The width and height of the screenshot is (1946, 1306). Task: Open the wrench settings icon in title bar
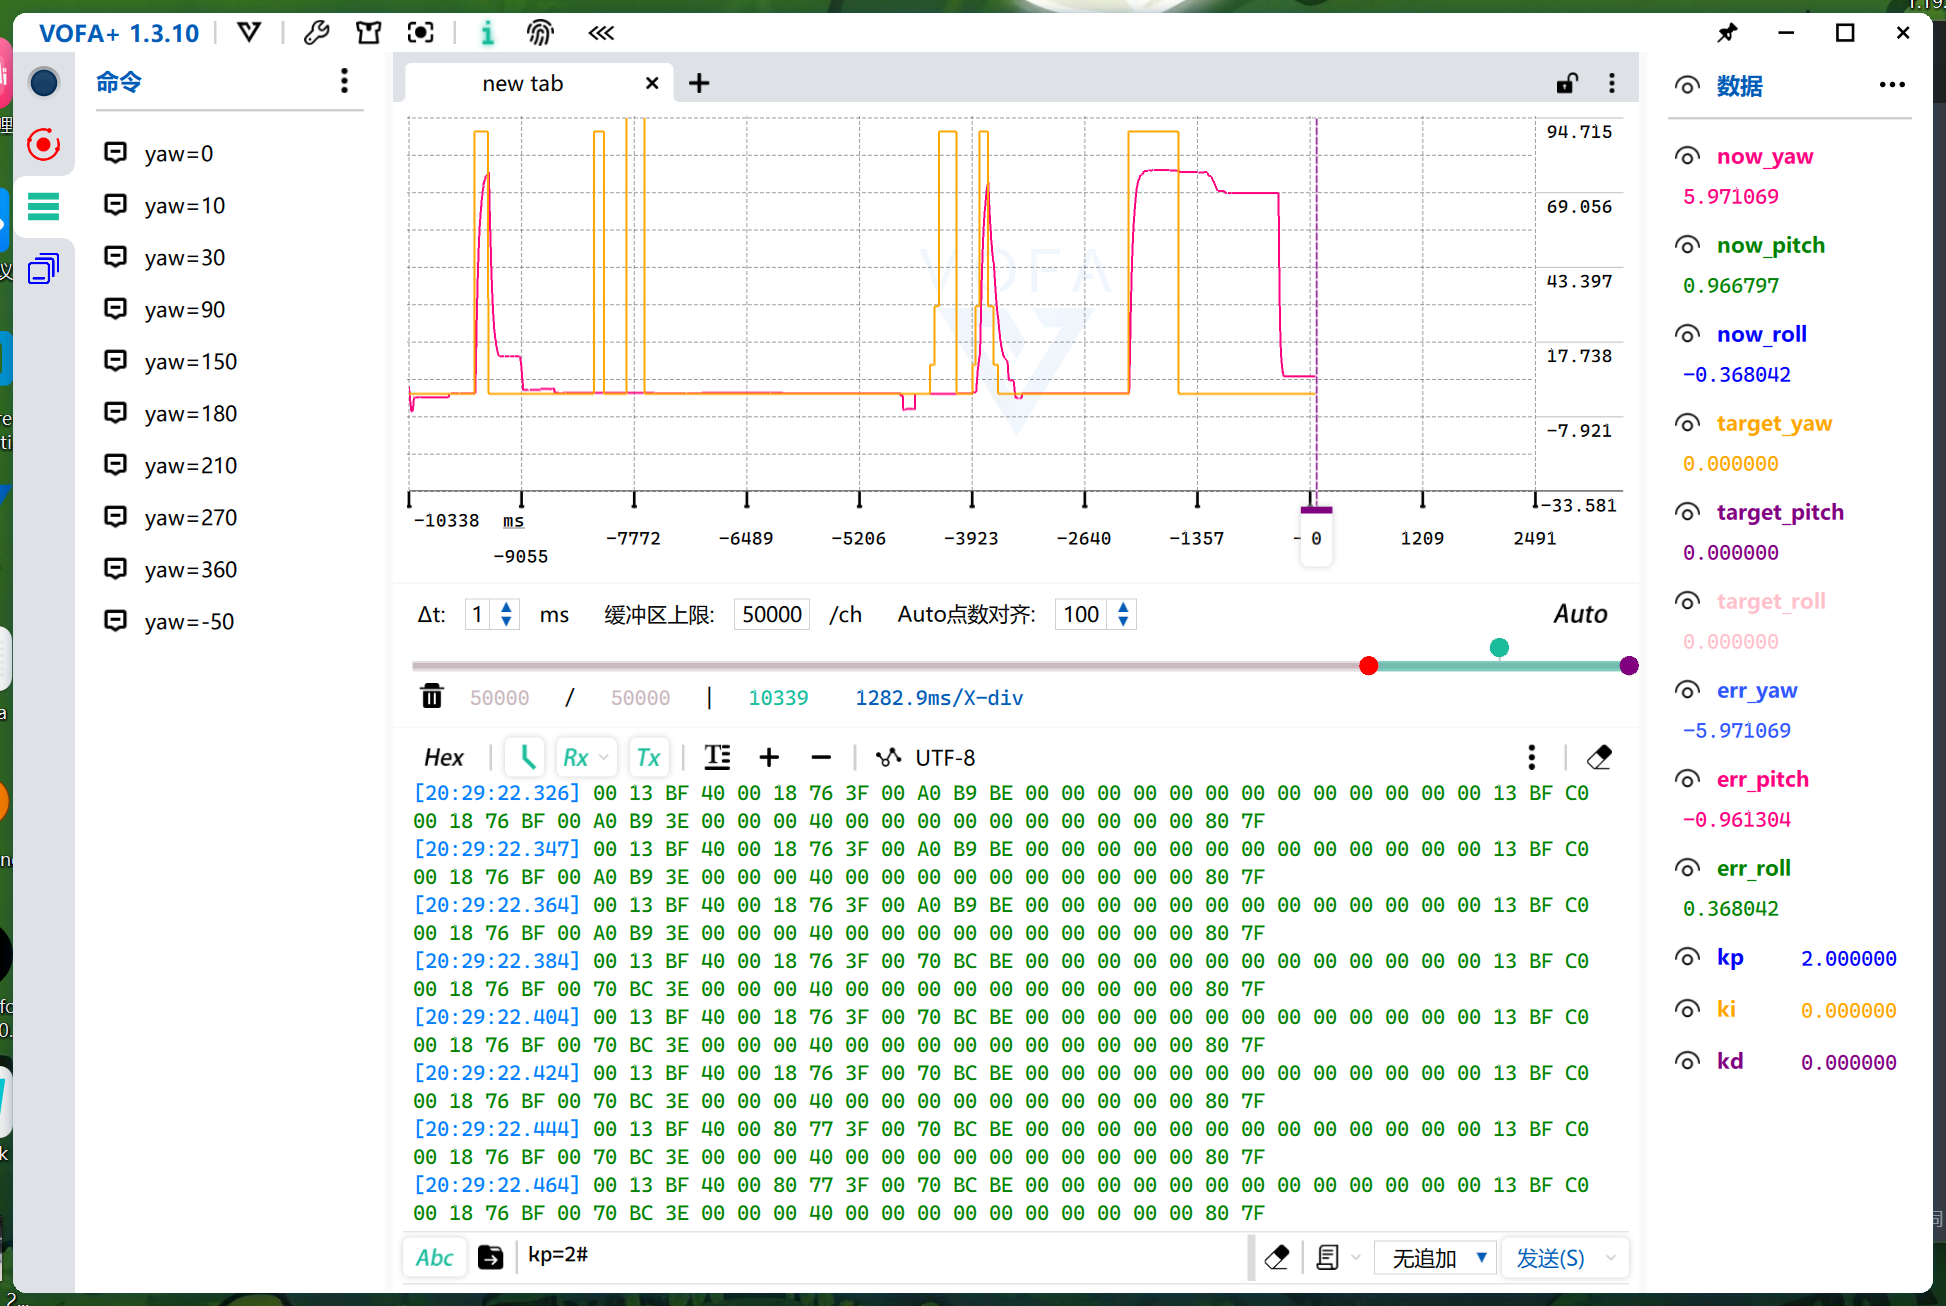[316, 33]
